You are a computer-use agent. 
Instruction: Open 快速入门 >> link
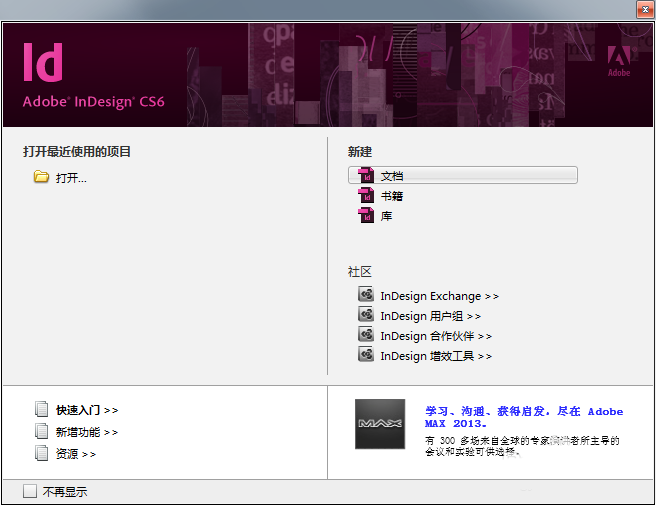coord(87,410)
